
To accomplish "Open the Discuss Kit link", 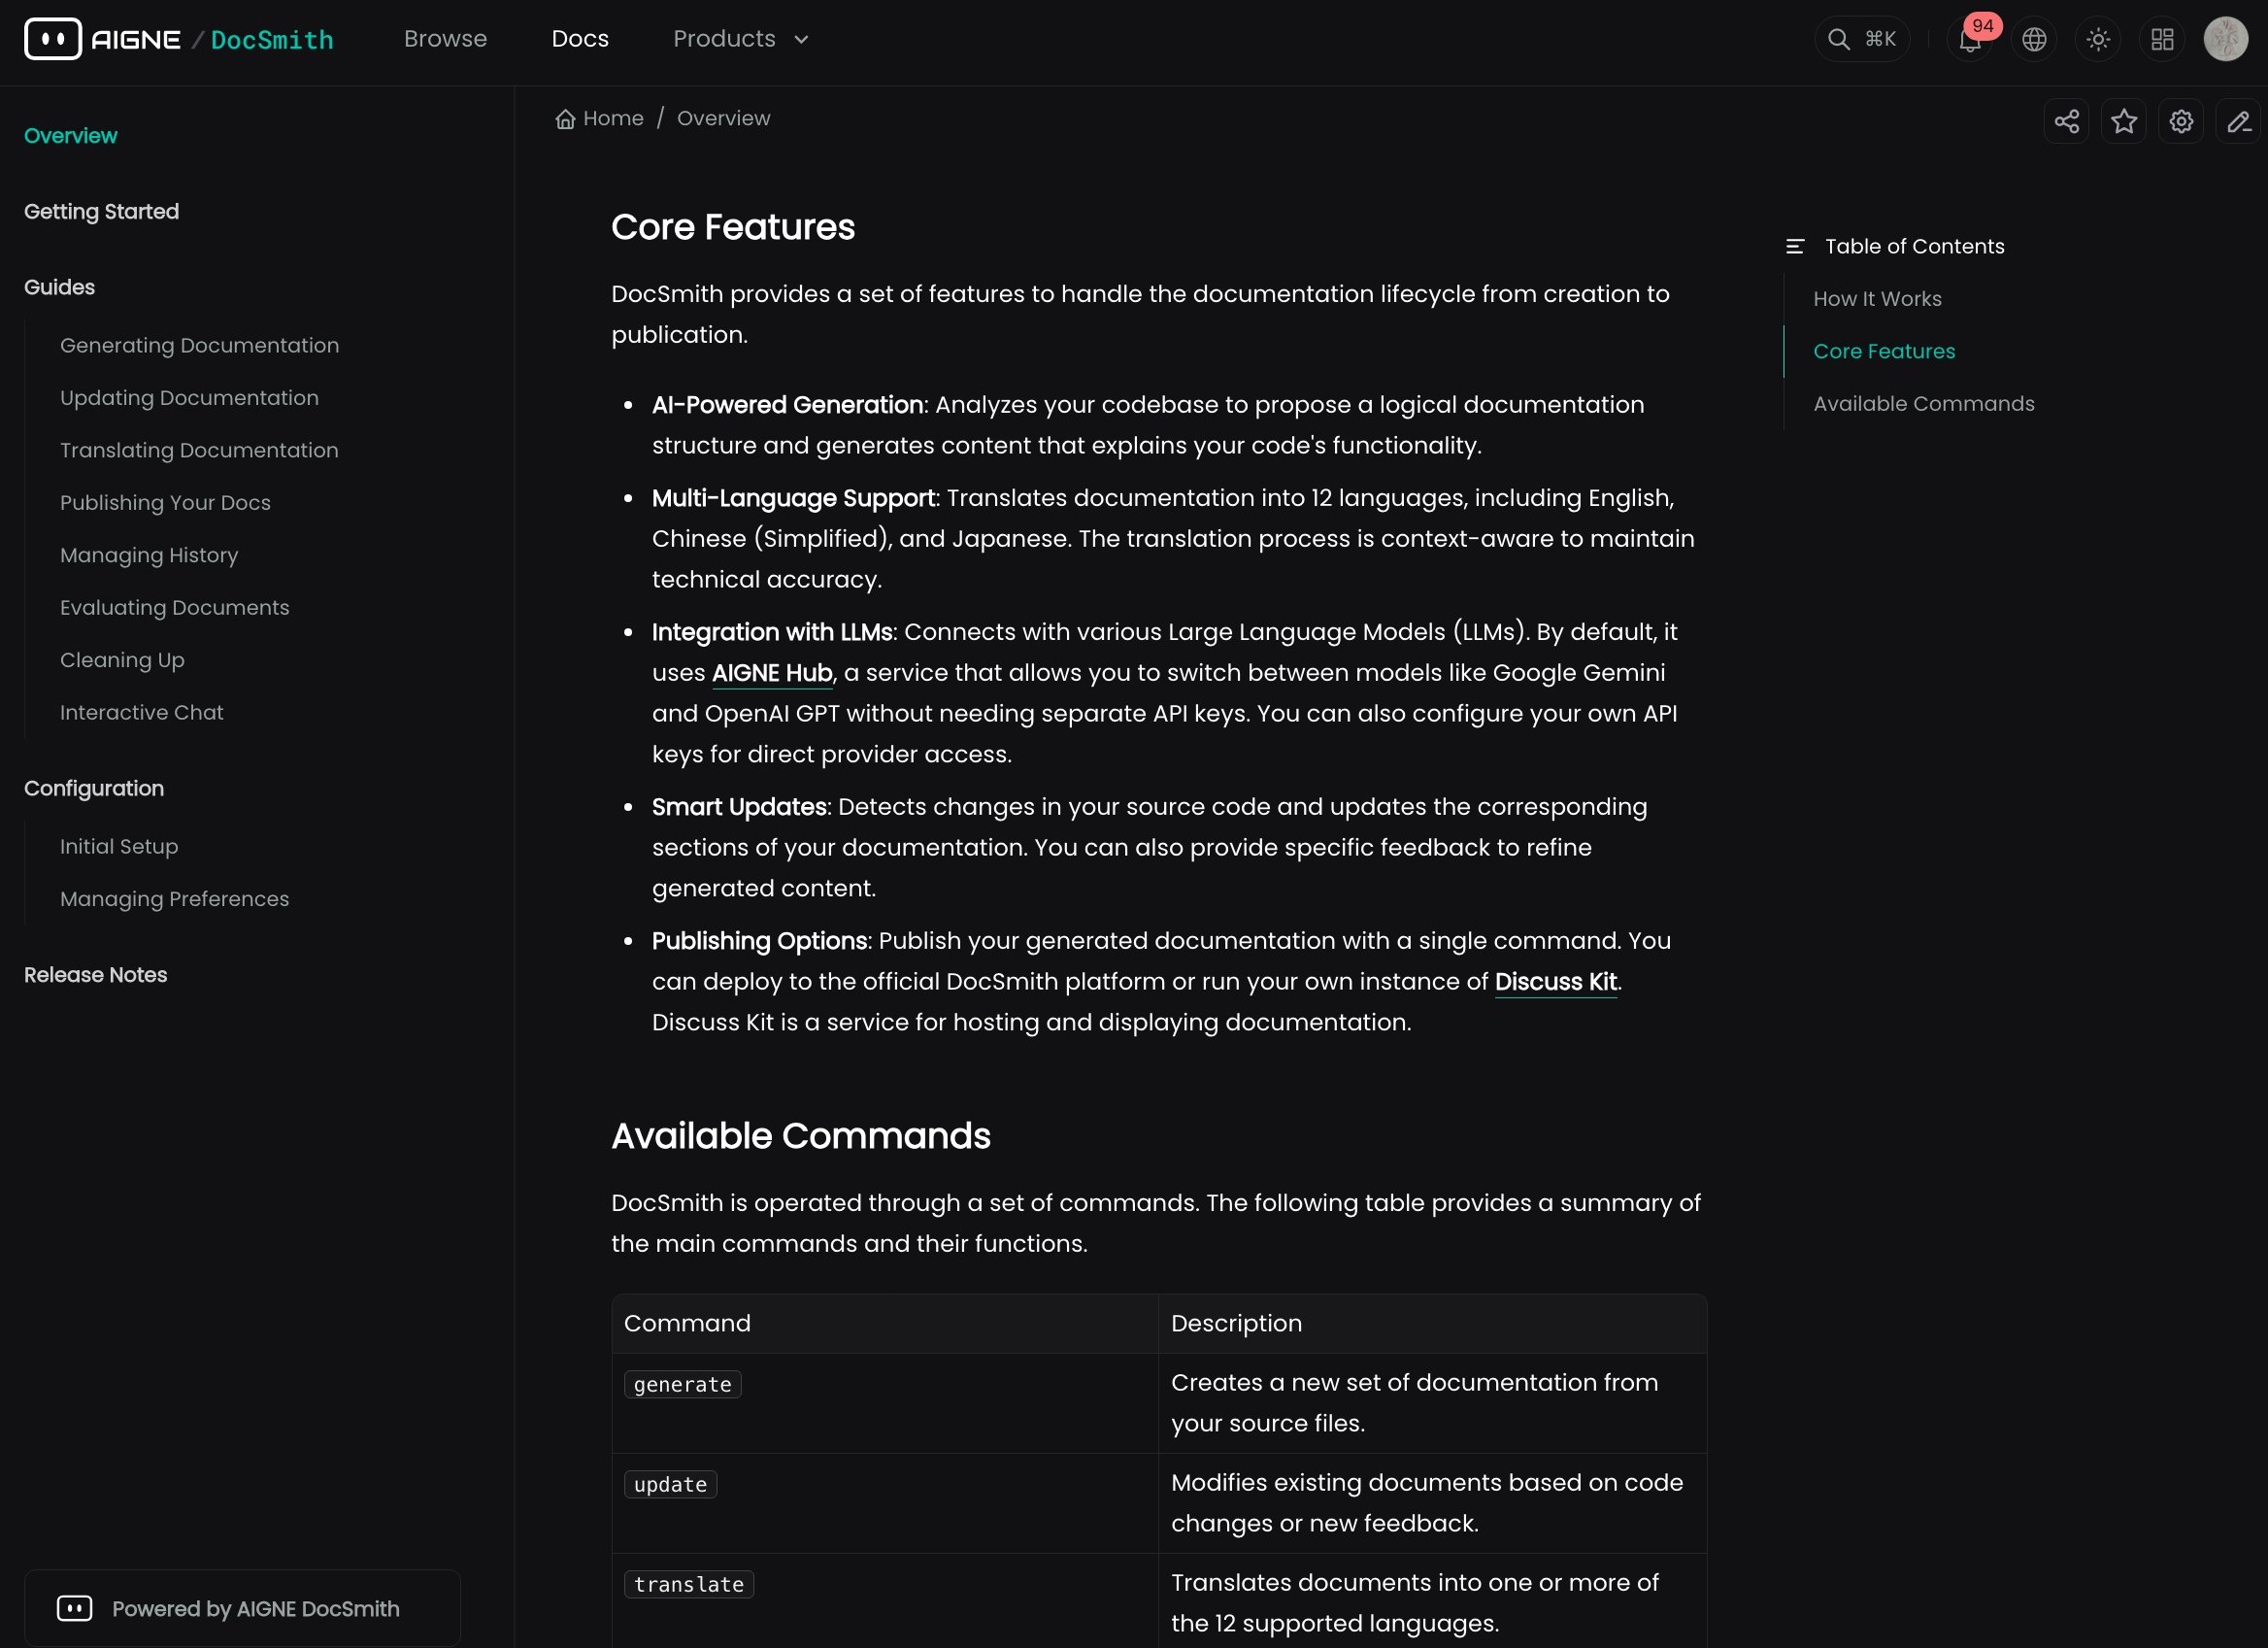I will 1555,982.
